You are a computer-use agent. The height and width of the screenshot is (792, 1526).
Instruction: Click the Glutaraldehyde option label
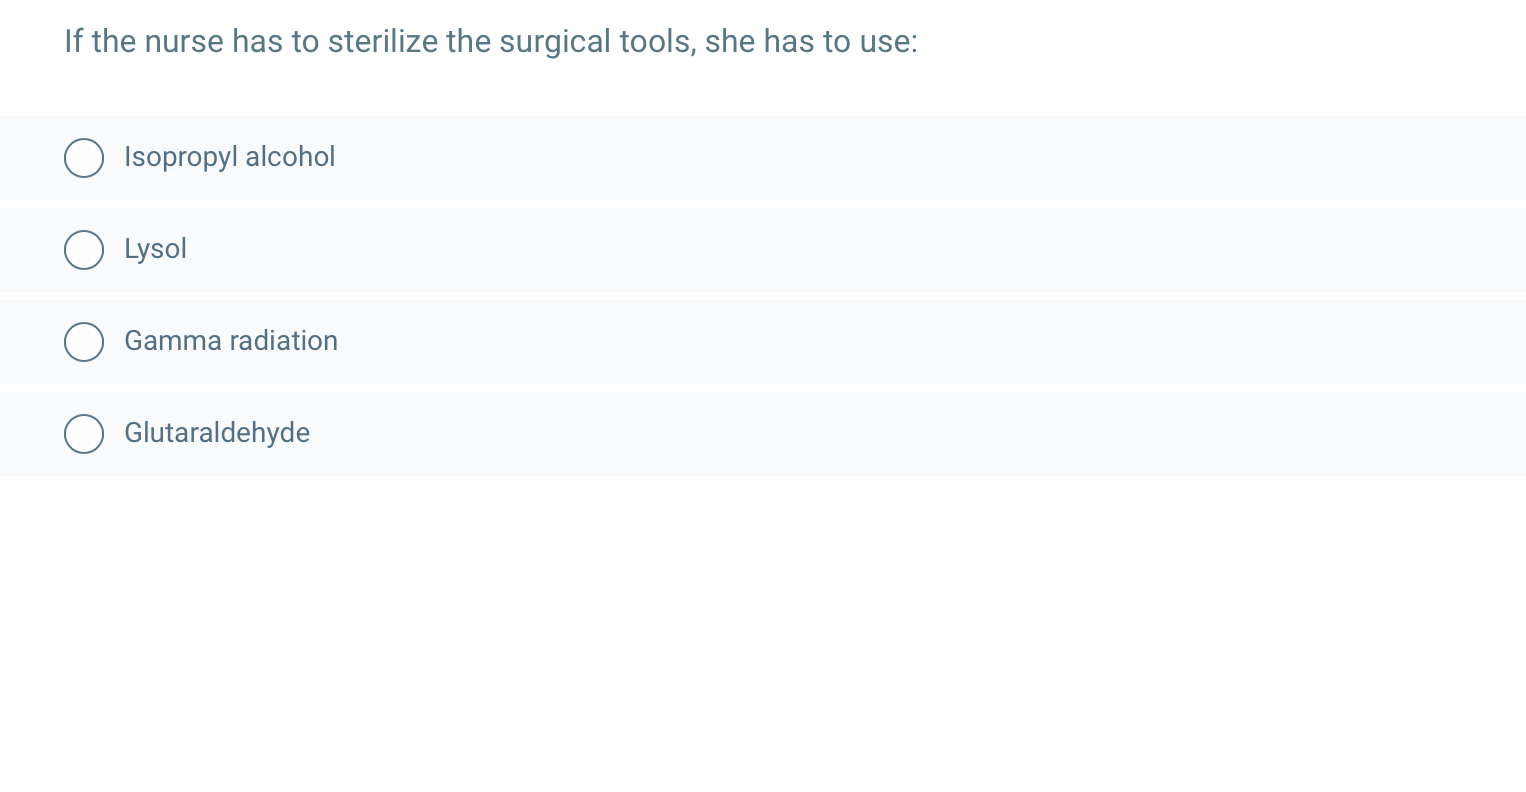tap(217, 434)
